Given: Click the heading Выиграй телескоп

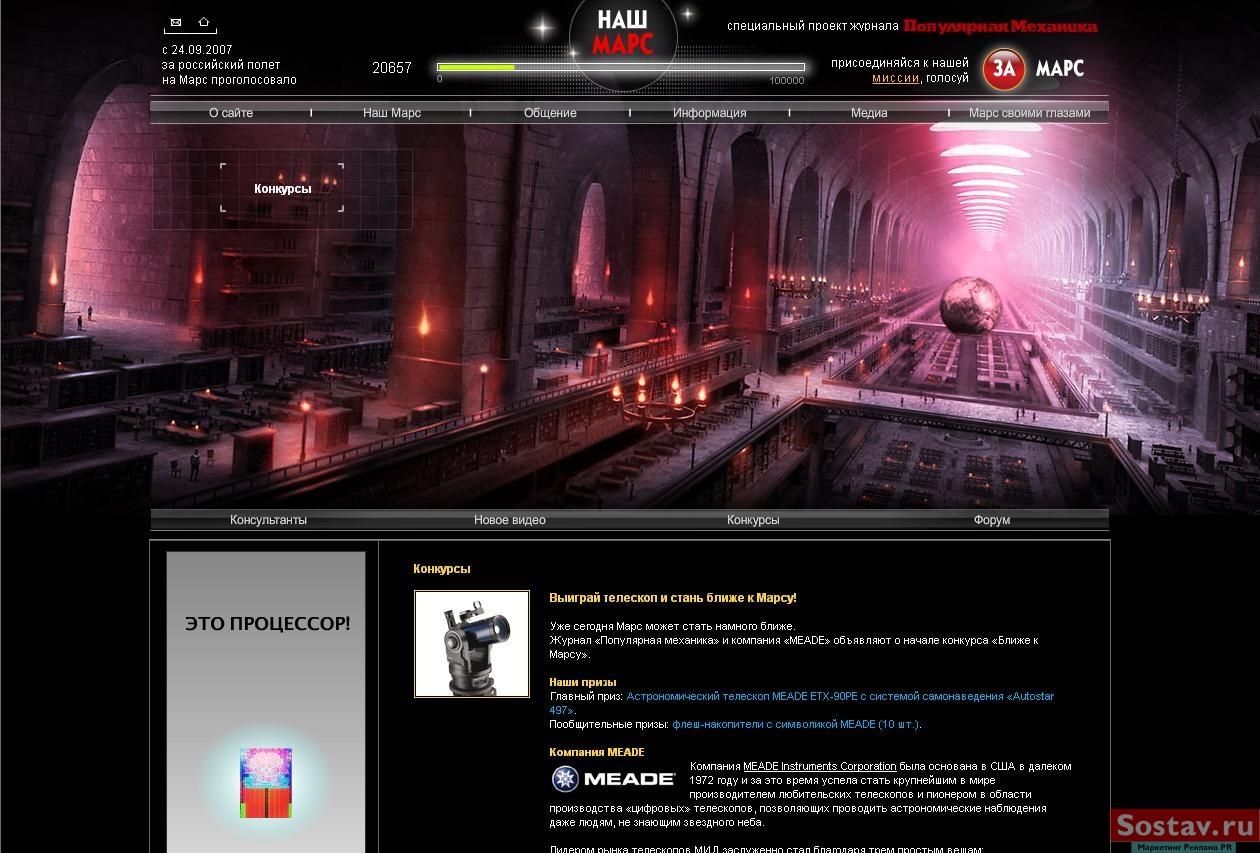Looking at the screenshot, I should pos(673,598).
